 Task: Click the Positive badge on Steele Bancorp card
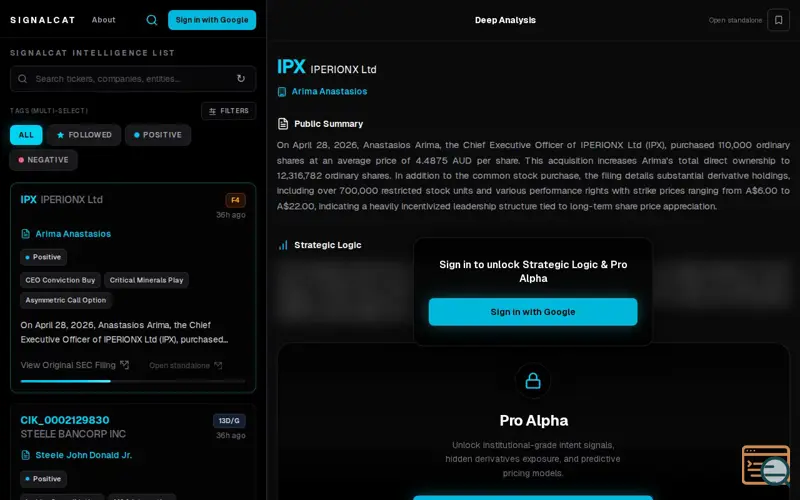pyautogui.click(x=43, y=479)
